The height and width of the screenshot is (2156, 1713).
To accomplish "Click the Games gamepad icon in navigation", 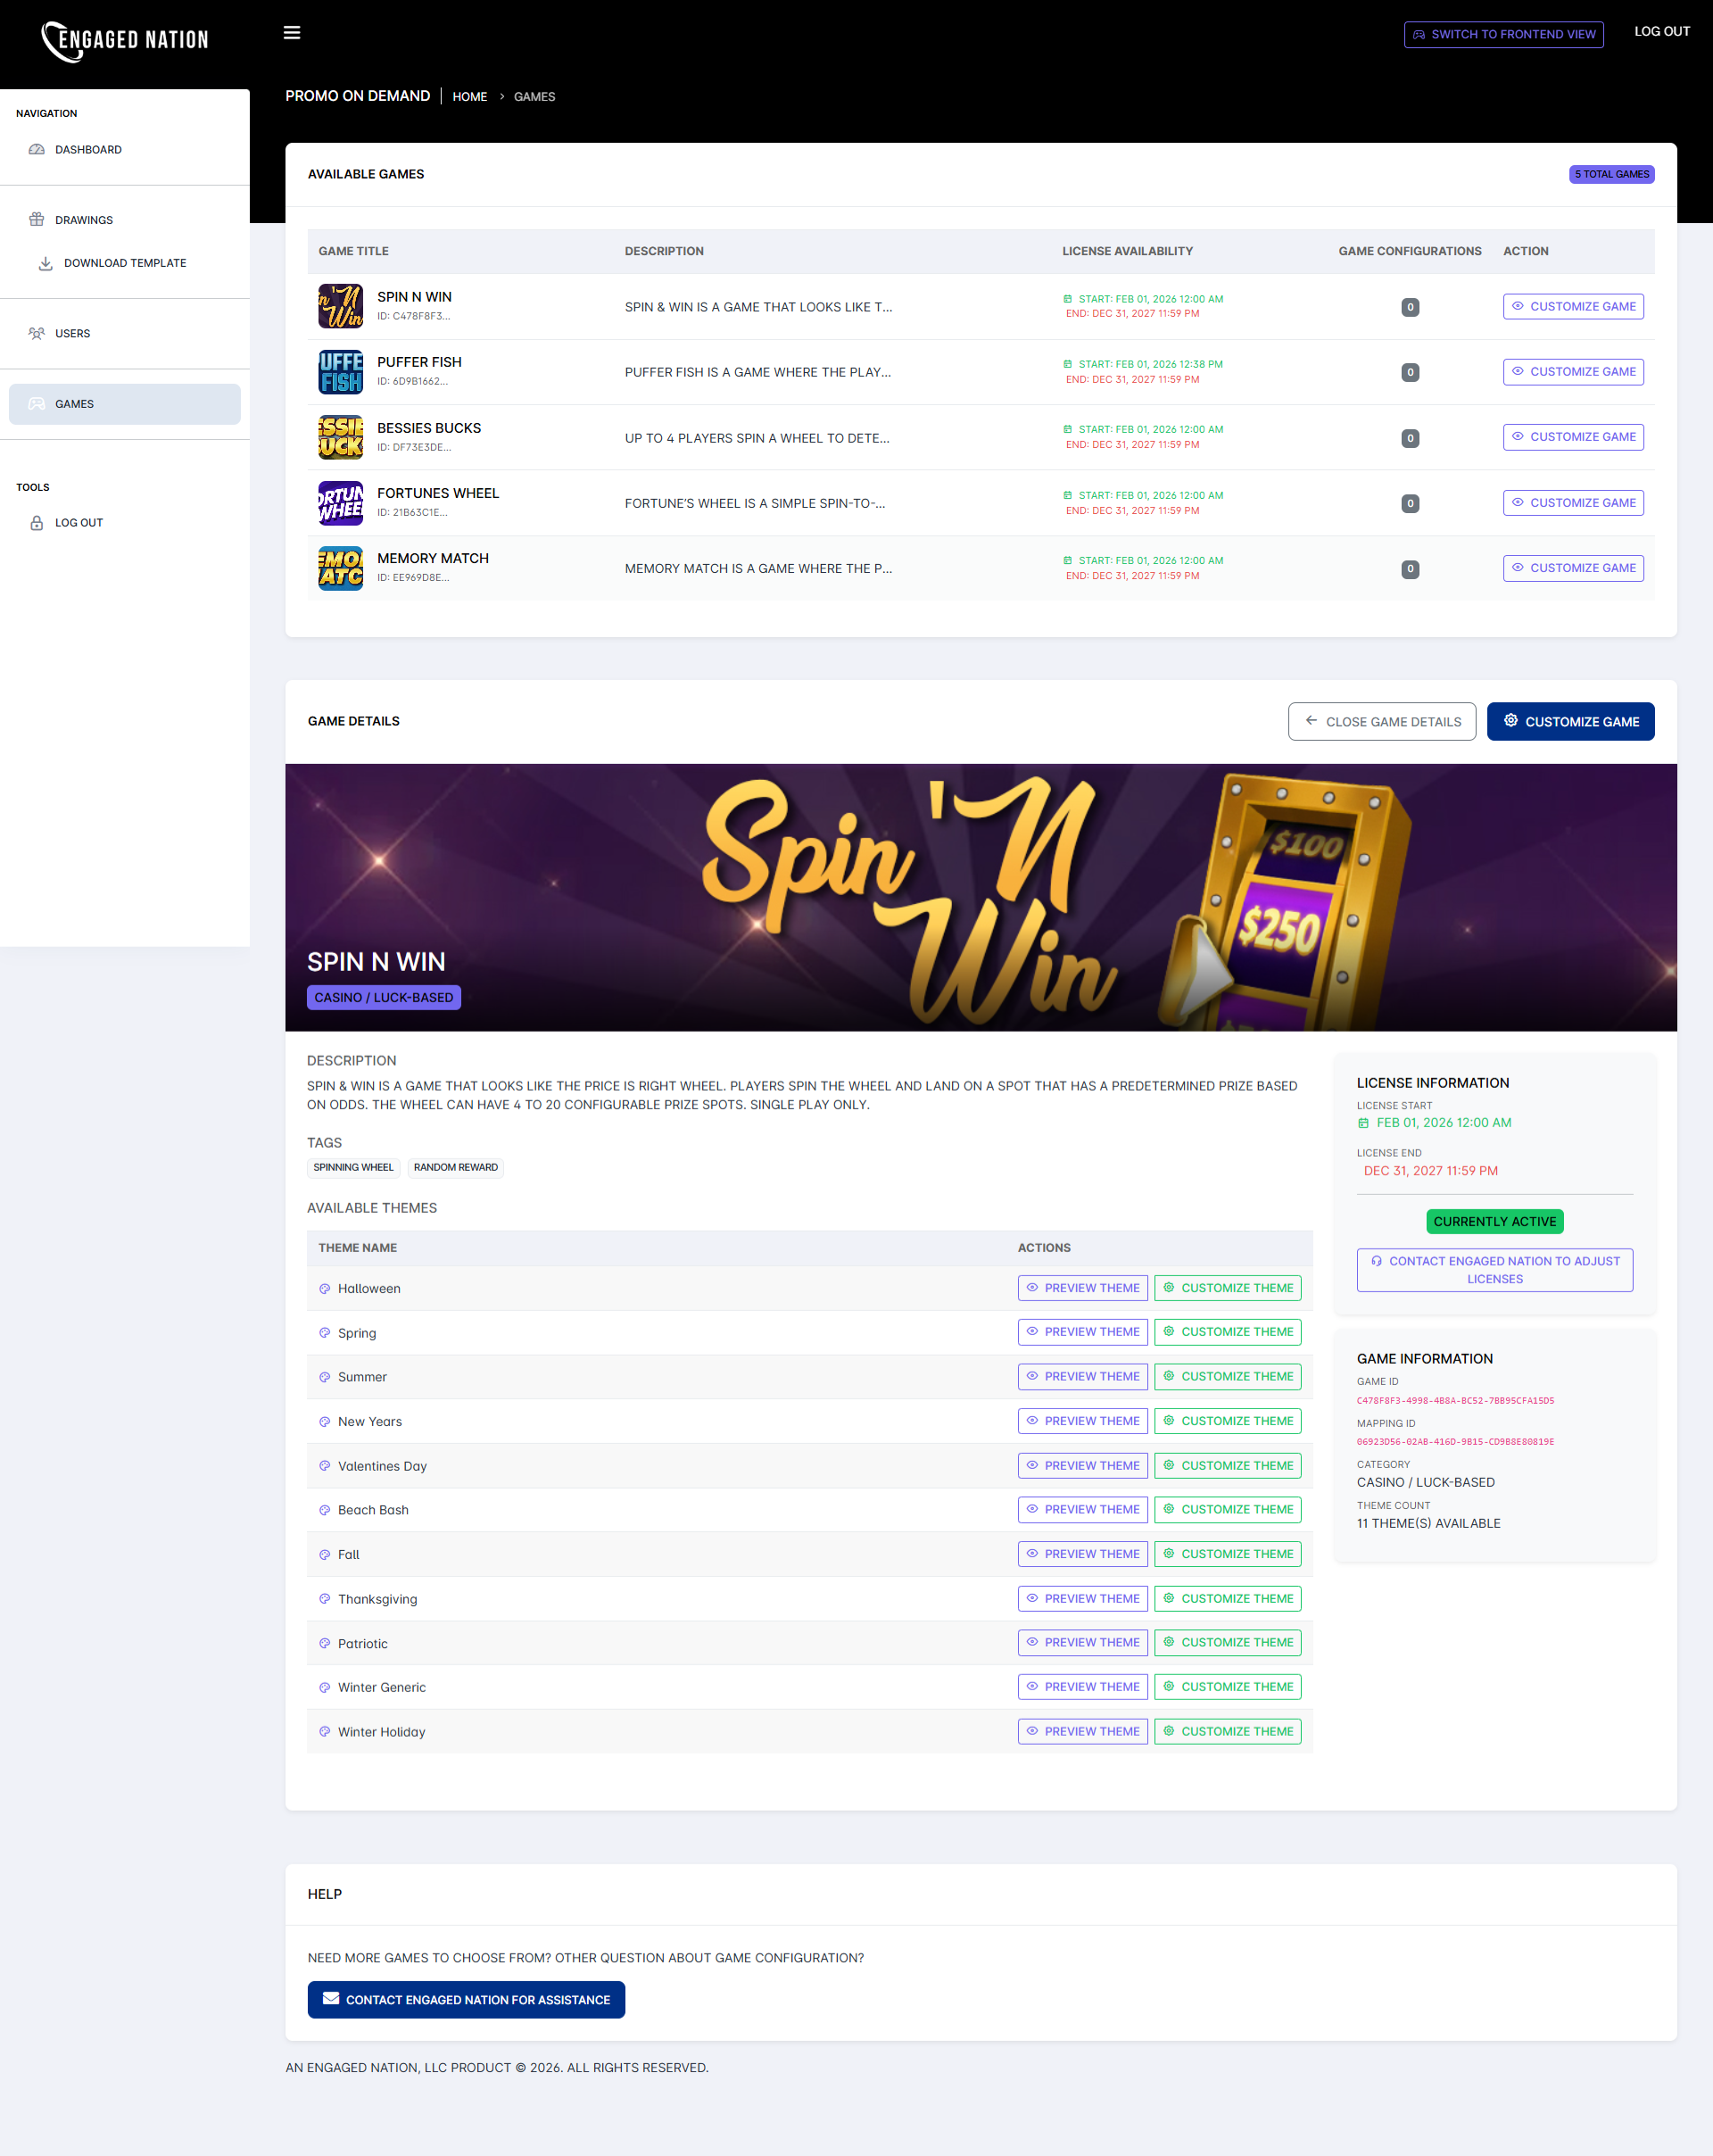I will pos(36,403).
